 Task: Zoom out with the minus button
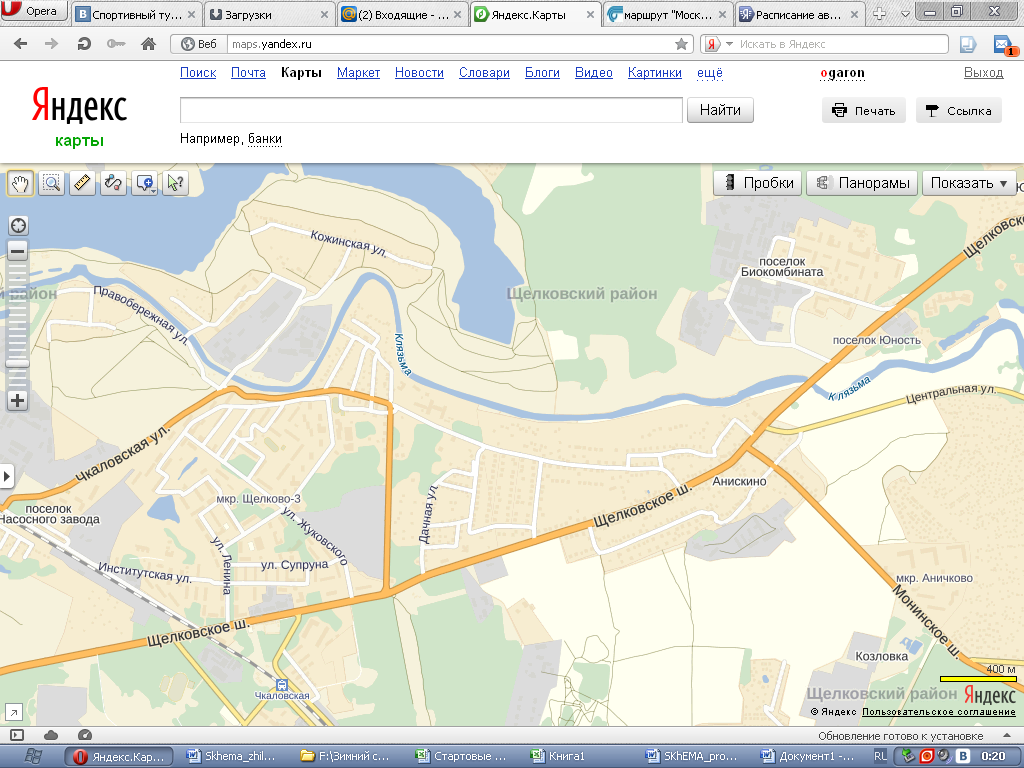click(x=18, y=251)
